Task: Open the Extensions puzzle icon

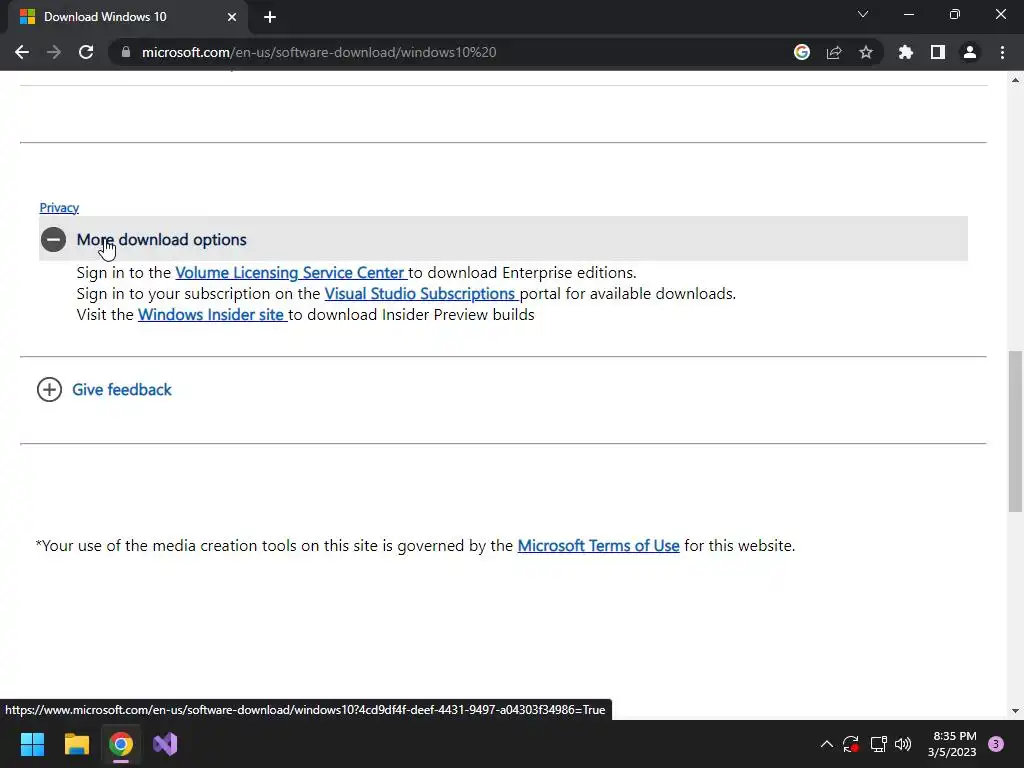Action: click(x=906, y=52)
